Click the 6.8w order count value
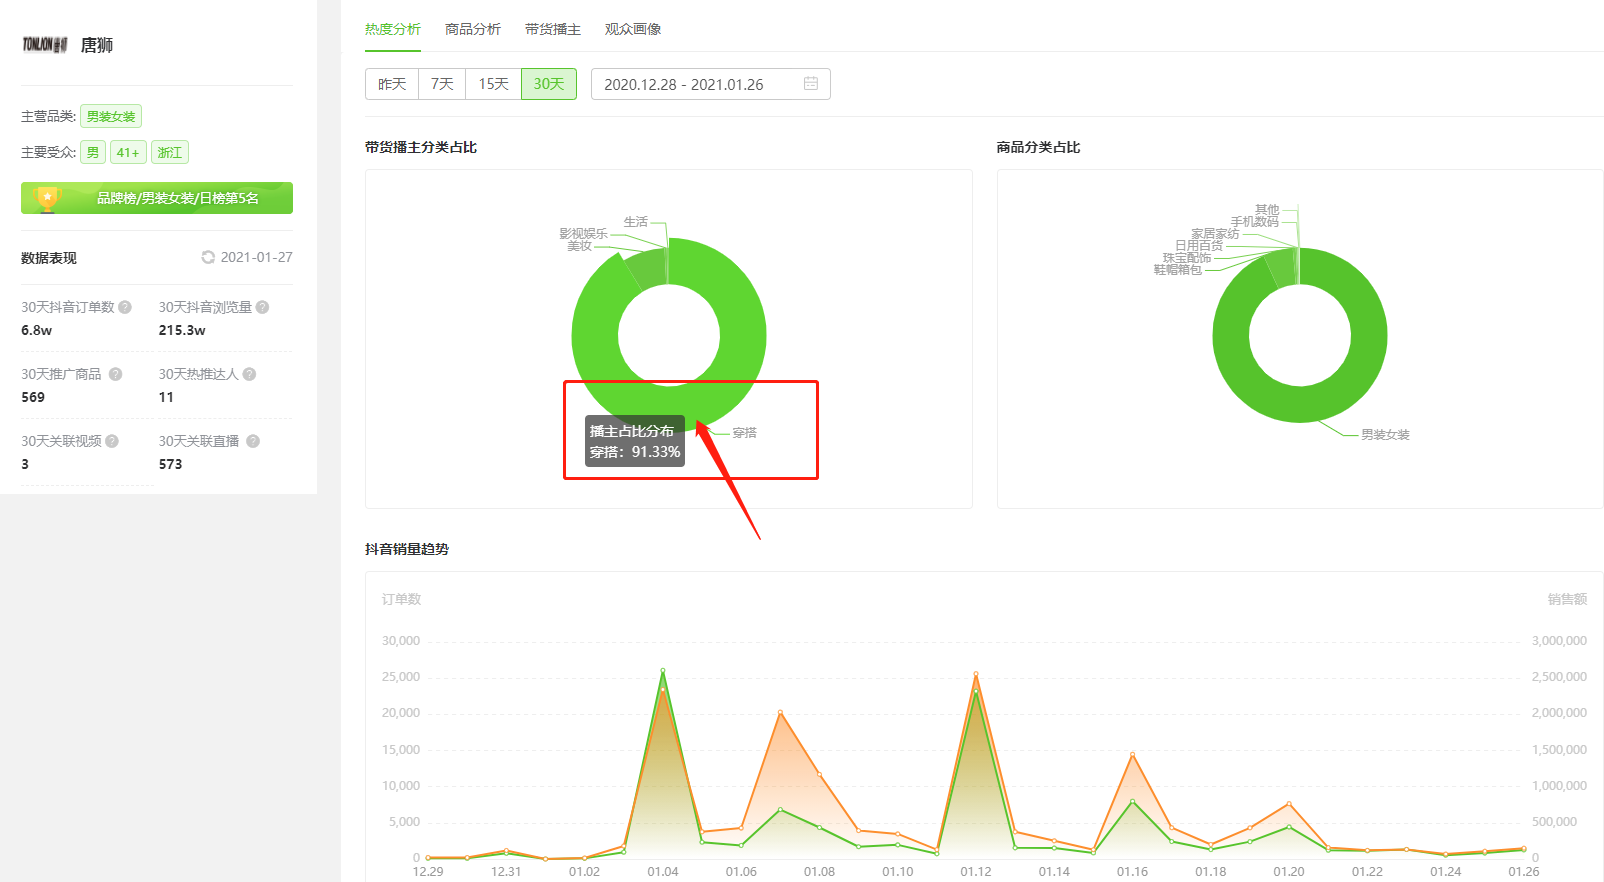The image size is (1604, 882). pyautogui.click(x=37, y=330)
